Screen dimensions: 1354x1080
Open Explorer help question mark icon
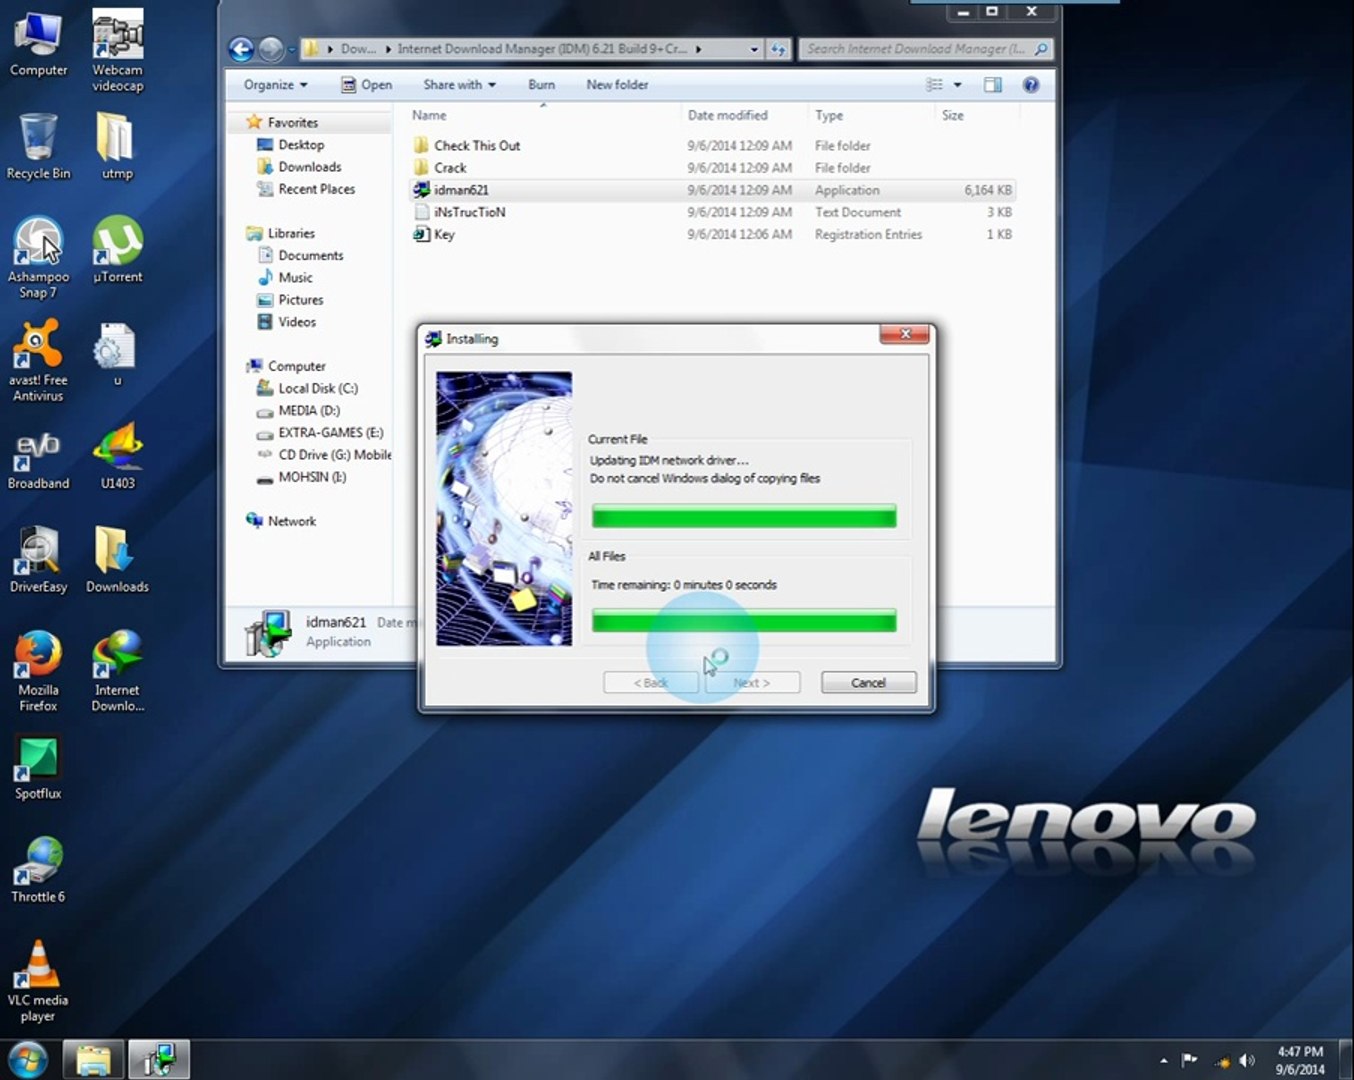tap(1031, 85)
